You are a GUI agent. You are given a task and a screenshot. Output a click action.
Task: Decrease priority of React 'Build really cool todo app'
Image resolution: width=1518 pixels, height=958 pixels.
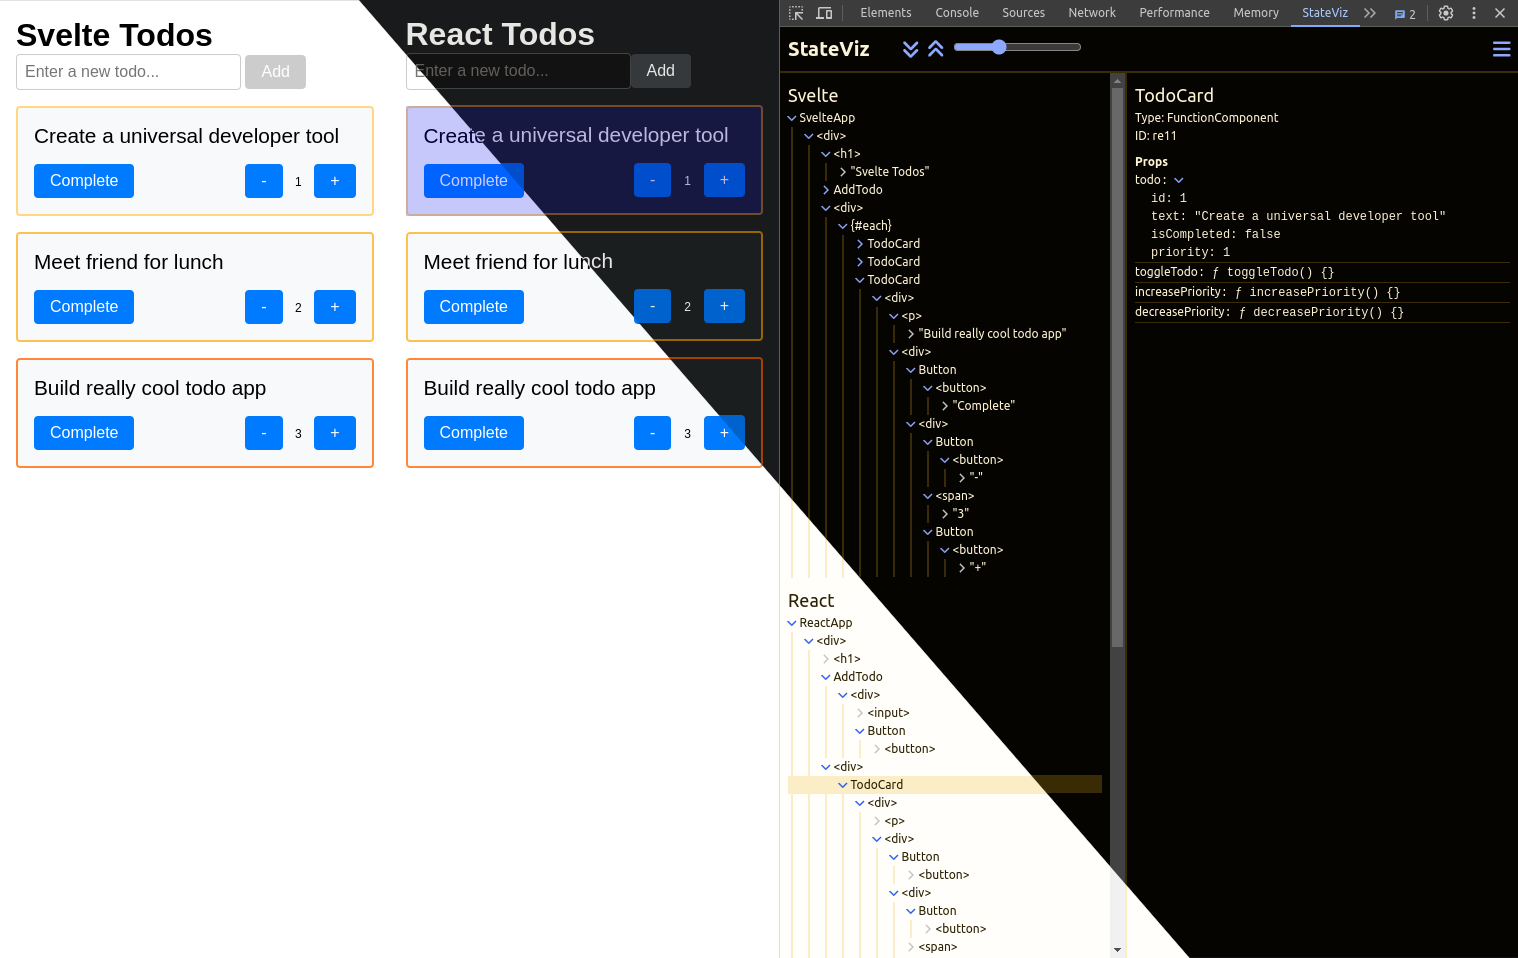point(653,432)
